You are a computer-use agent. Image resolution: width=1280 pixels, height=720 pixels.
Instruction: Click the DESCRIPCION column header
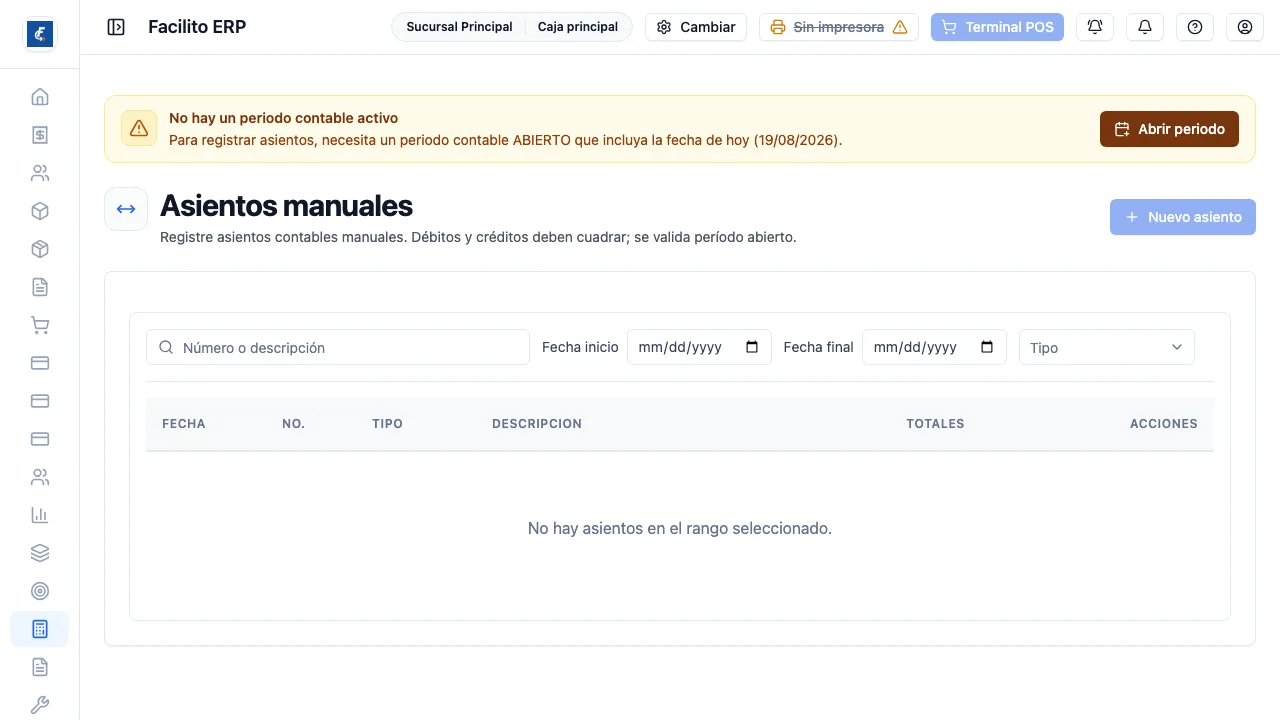tap(537, 424)
